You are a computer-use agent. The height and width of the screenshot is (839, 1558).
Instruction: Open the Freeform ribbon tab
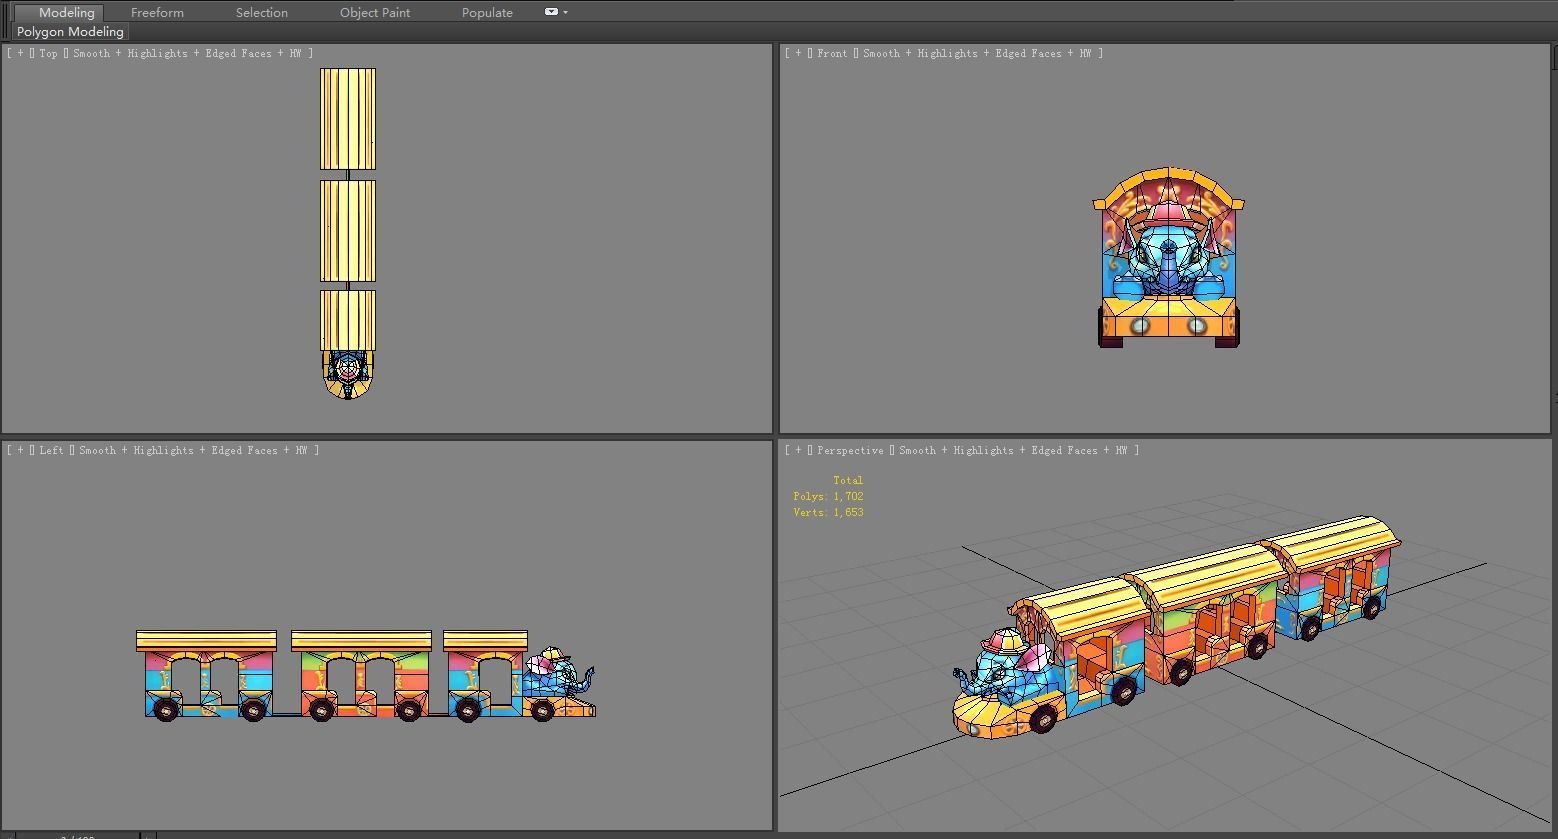(157, 12)
